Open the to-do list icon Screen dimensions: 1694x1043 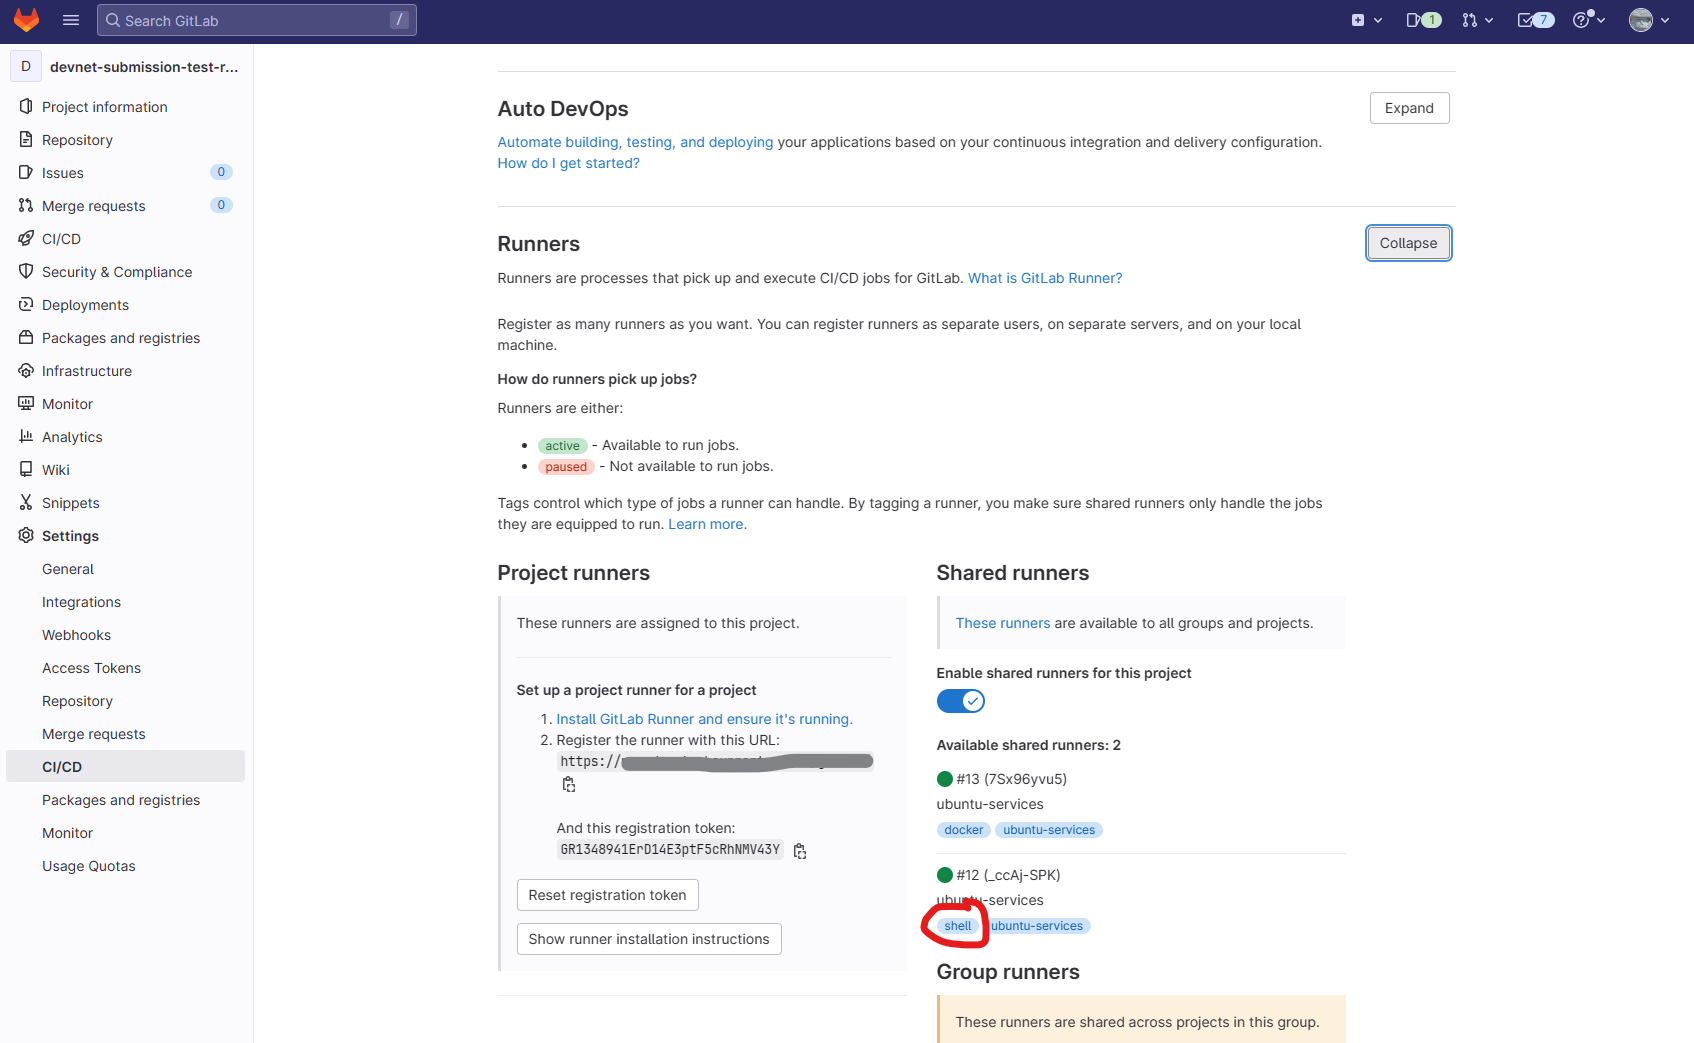1535,20
